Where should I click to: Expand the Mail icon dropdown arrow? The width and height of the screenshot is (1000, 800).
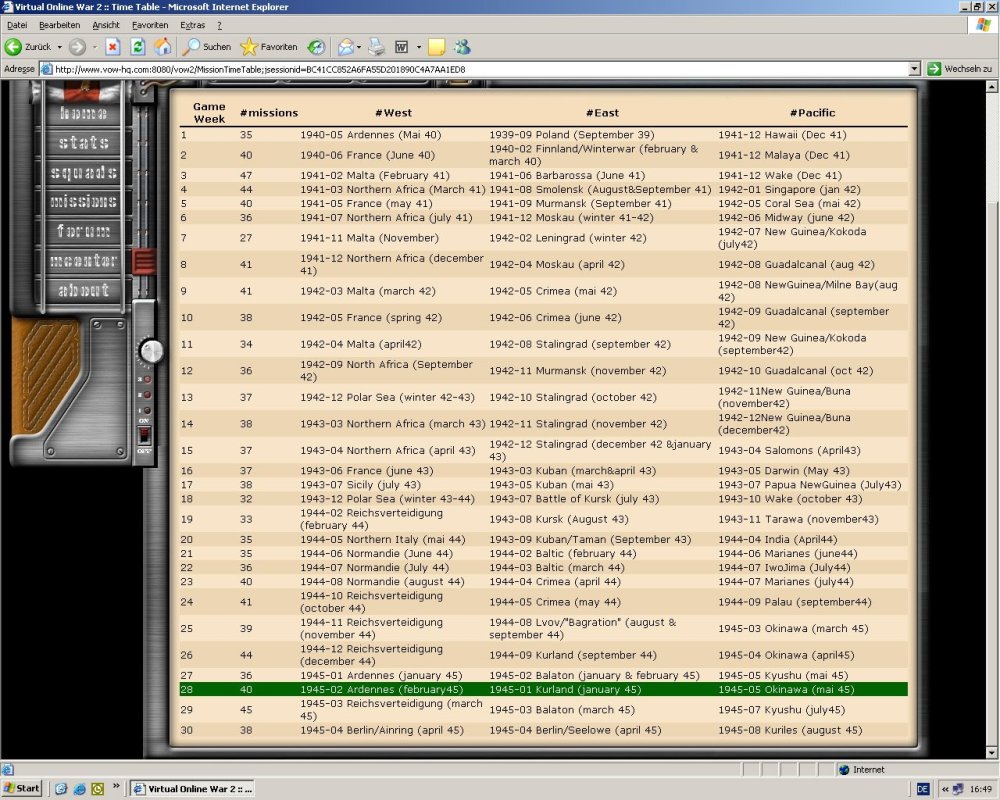click(x=359, y=47)
